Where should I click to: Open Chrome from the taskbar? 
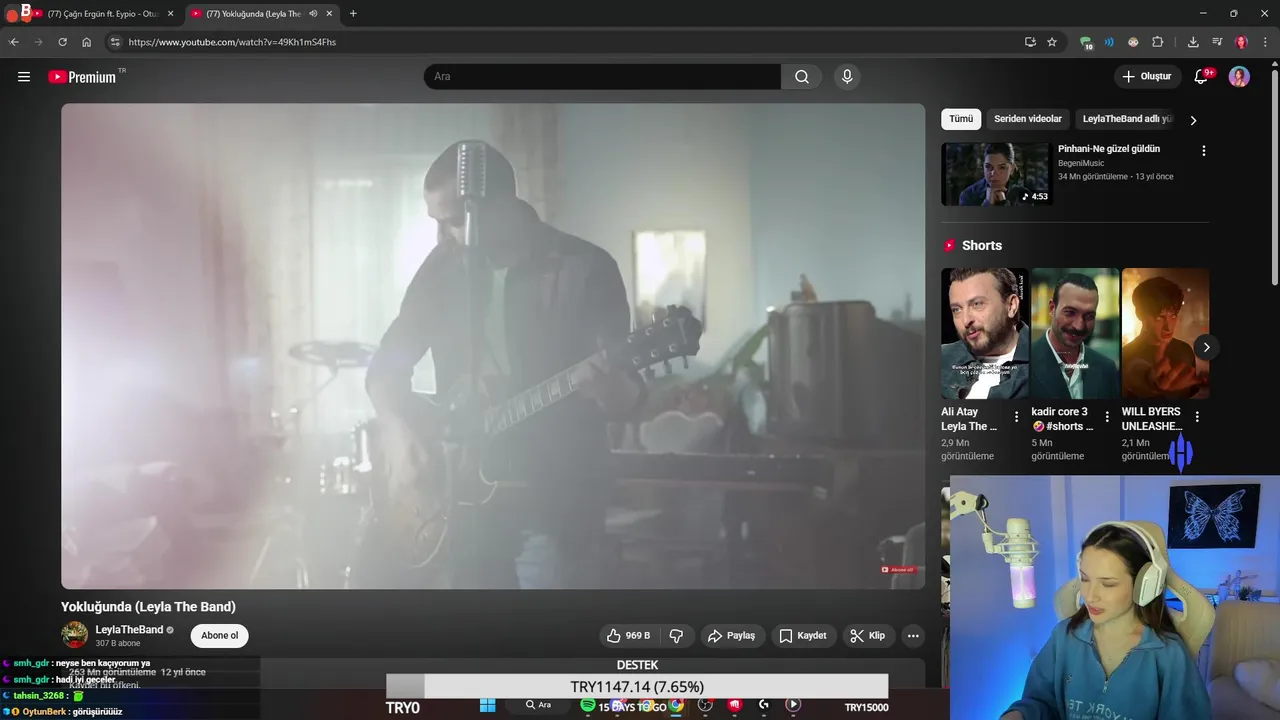[677, 705]
